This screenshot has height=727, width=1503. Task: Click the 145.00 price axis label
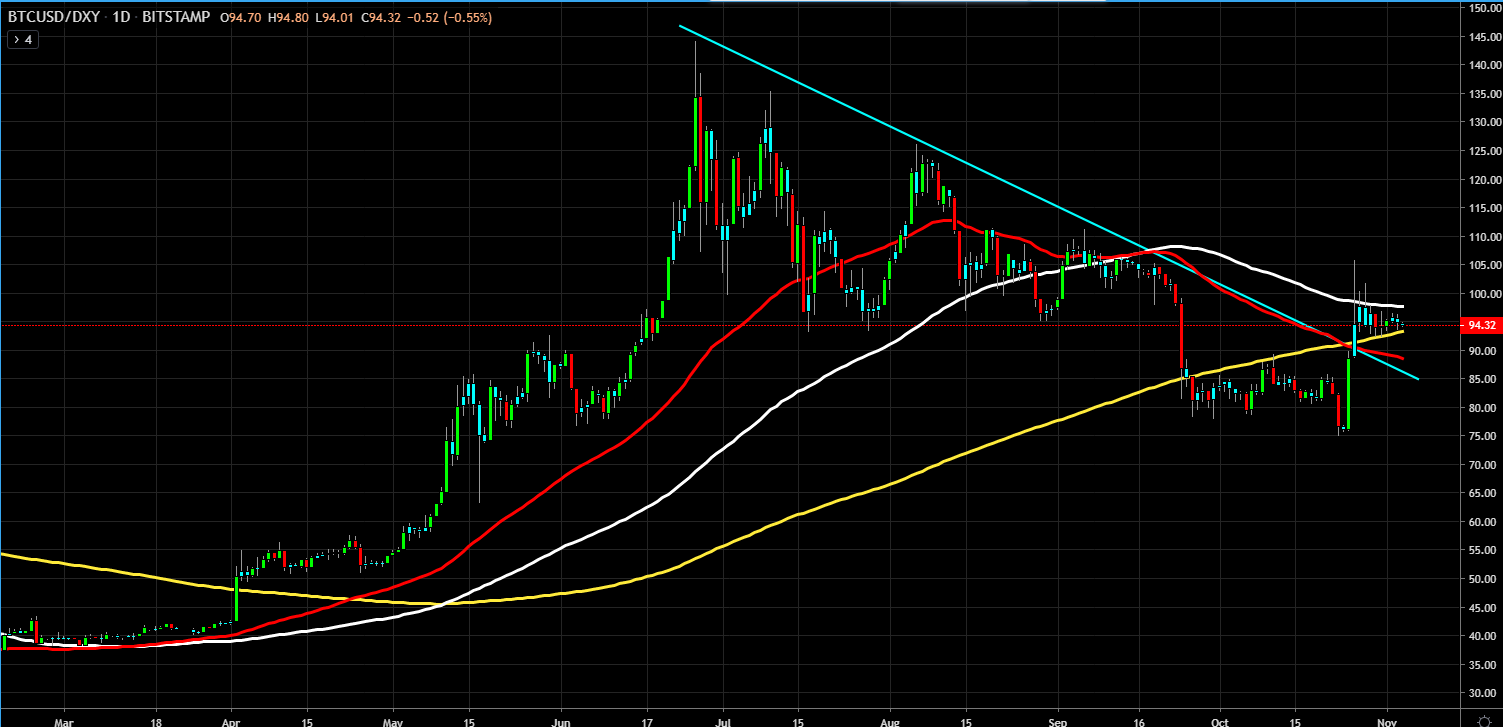[1483, 37]
